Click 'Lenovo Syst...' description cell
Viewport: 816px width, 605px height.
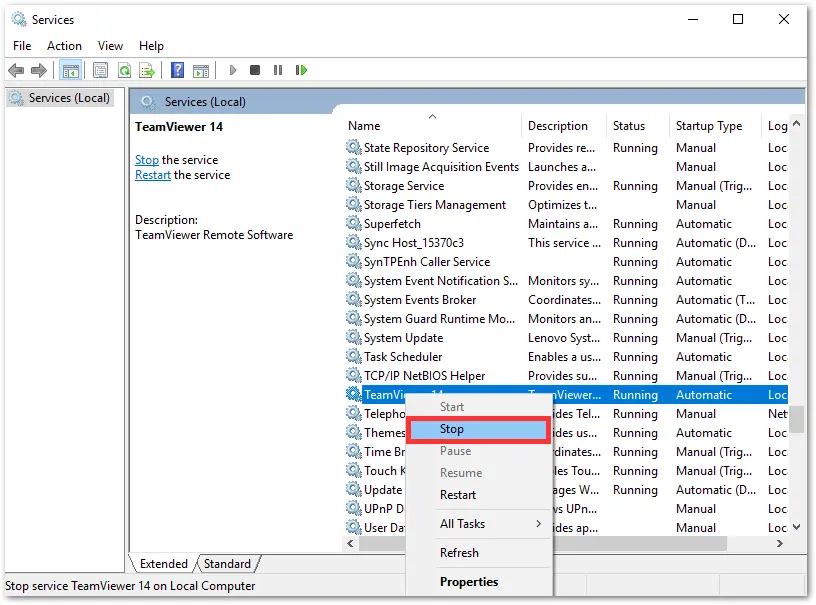pos(564,338)
